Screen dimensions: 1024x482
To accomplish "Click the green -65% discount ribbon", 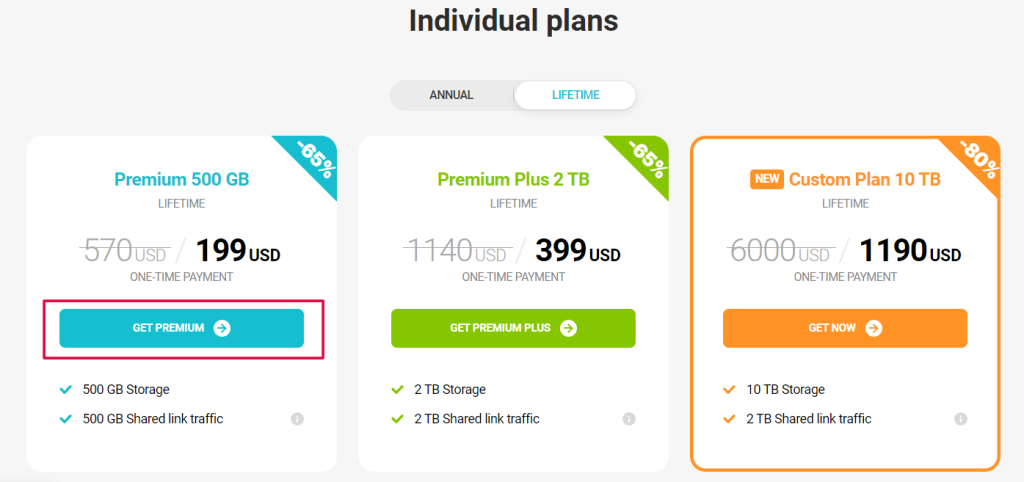I will pos(645,159).
